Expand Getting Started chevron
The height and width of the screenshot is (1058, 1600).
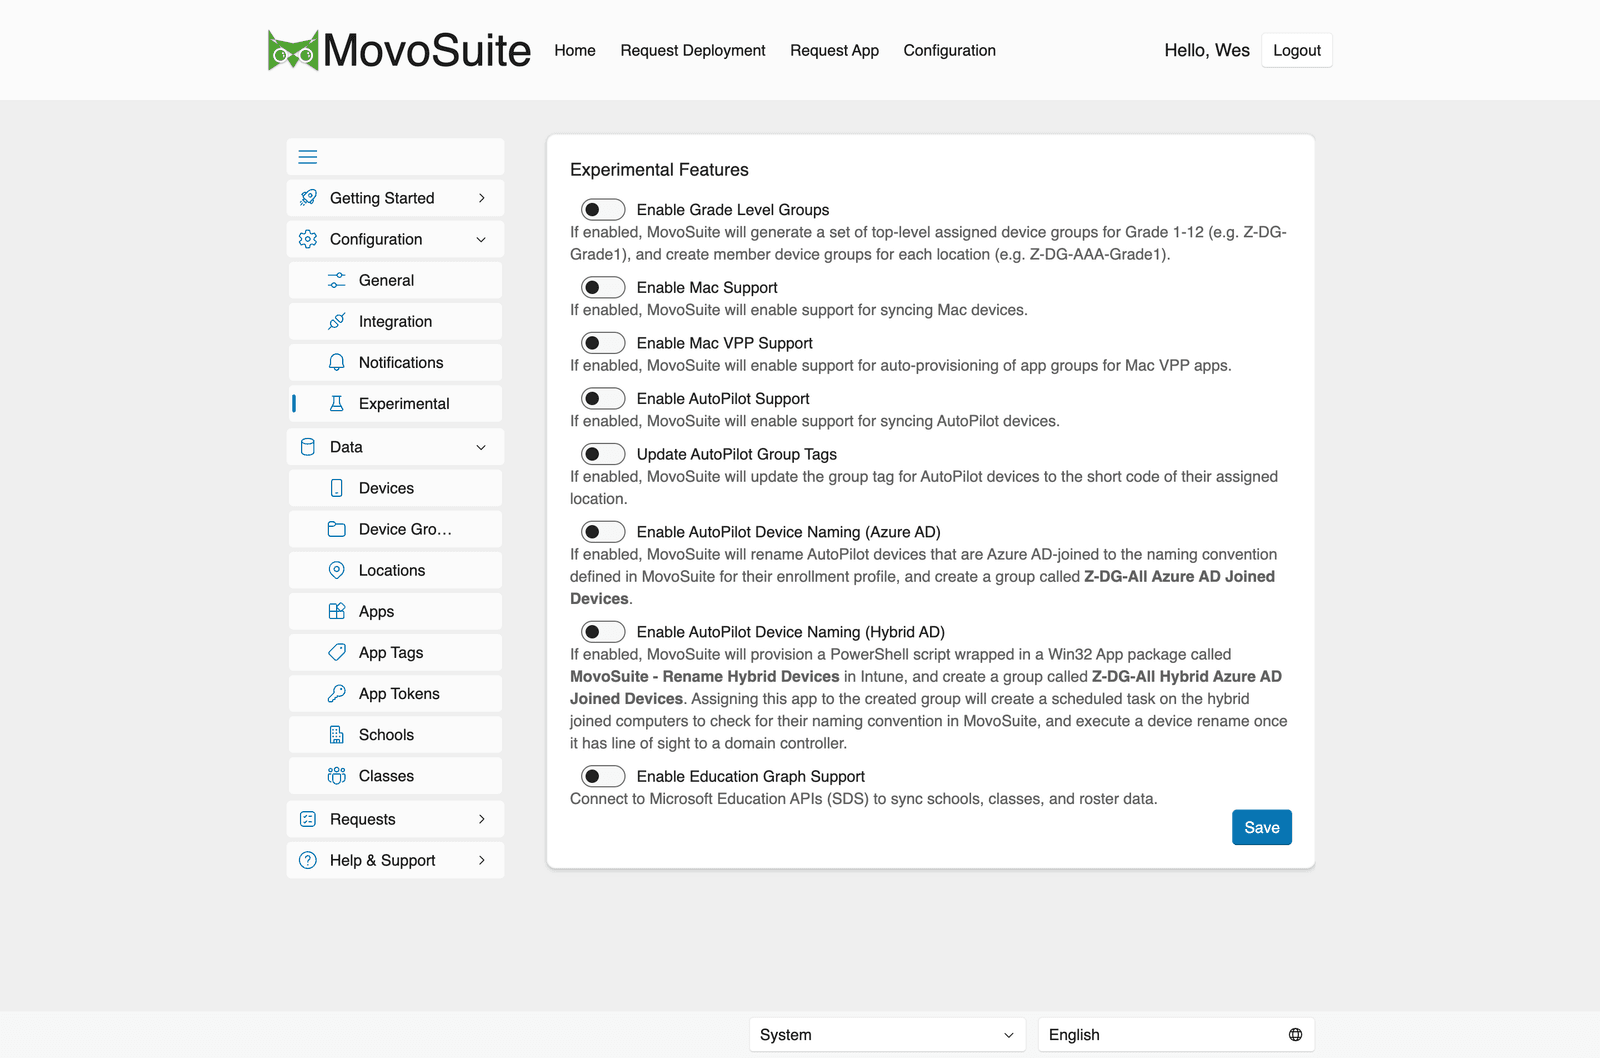coord(482,198)
